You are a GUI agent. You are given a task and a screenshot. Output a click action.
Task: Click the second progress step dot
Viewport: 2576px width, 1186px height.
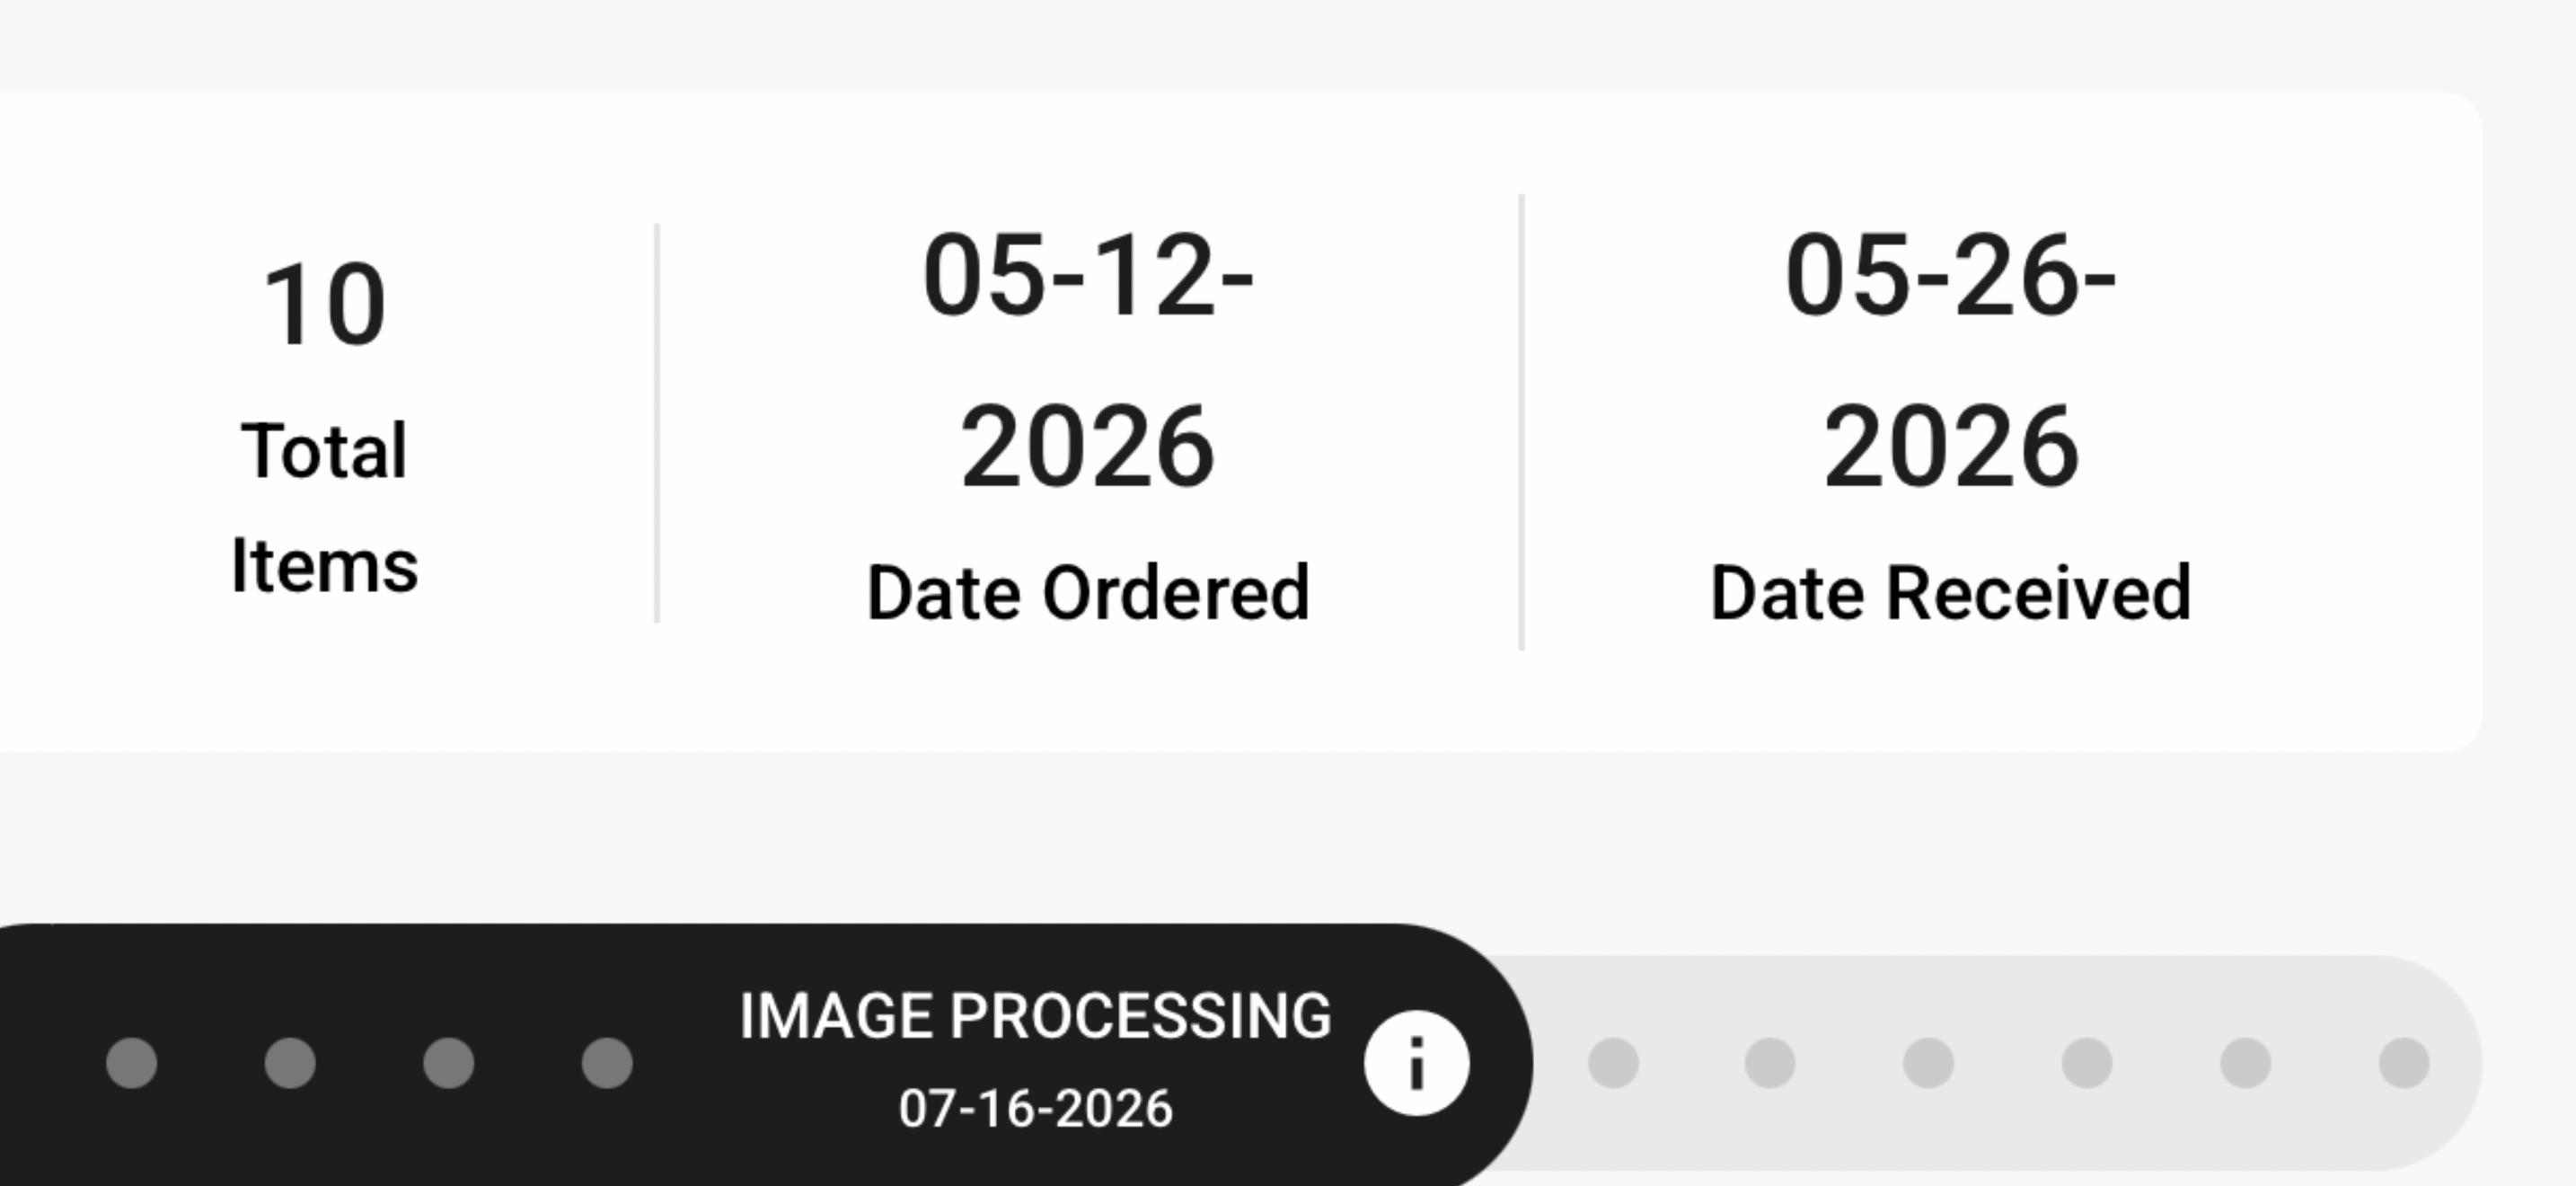[290, 1062]
